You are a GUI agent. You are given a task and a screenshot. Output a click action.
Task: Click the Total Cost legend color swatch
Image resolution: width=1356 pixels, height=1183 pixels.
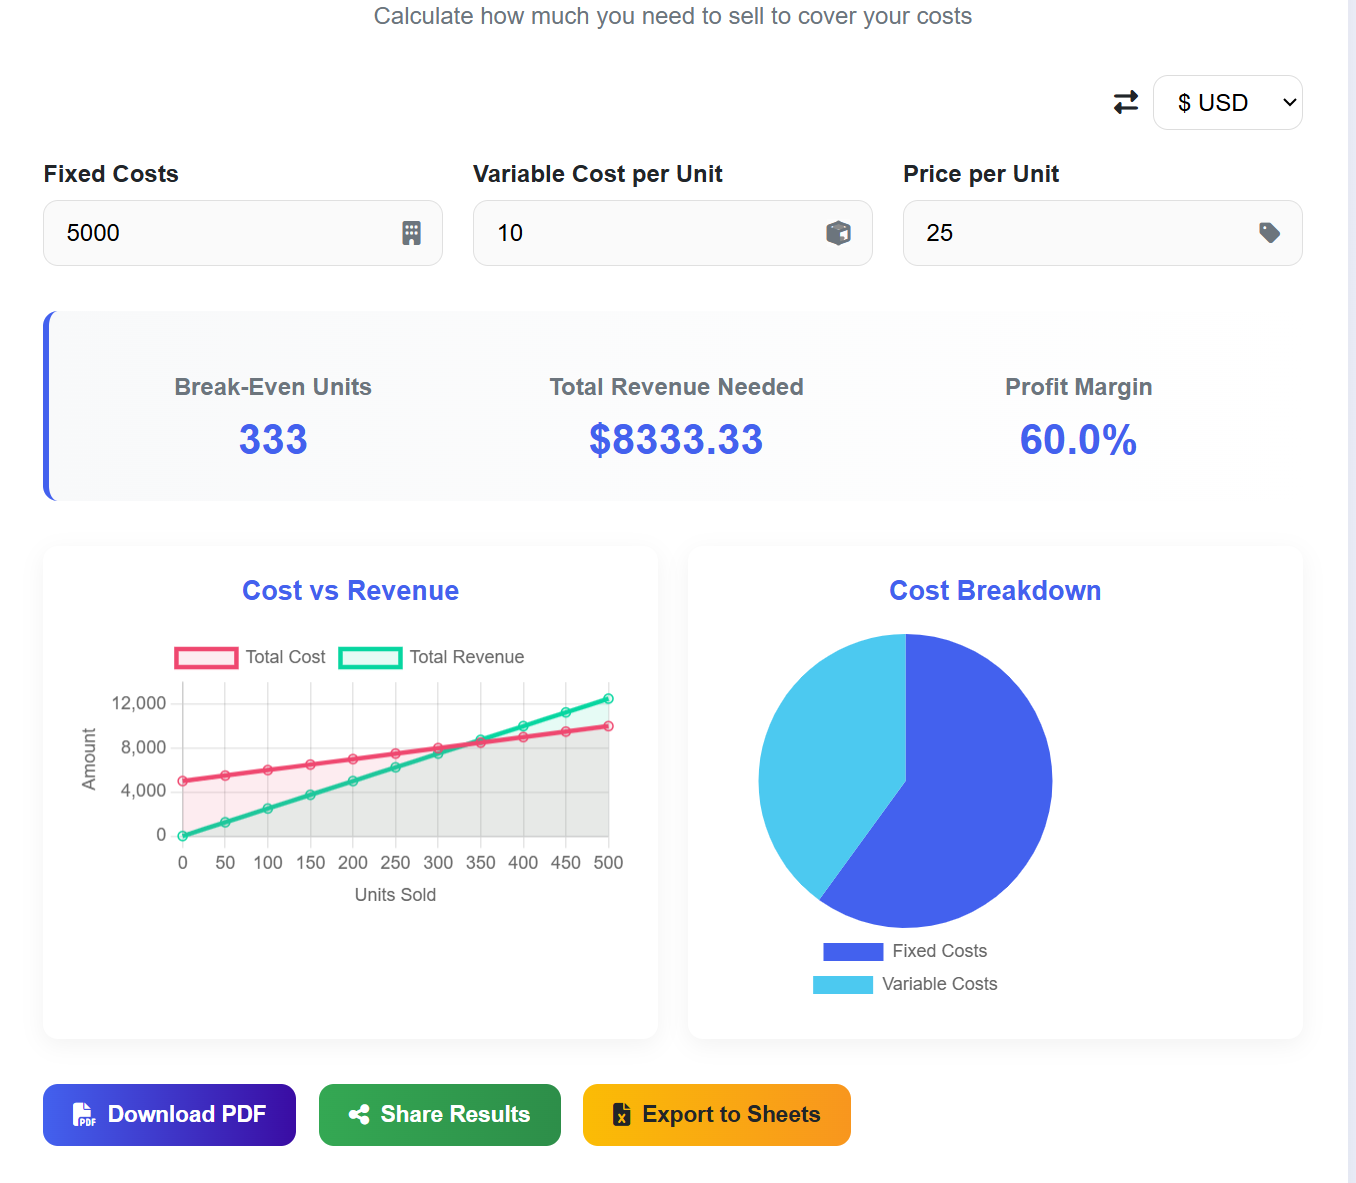pos(206,657)
